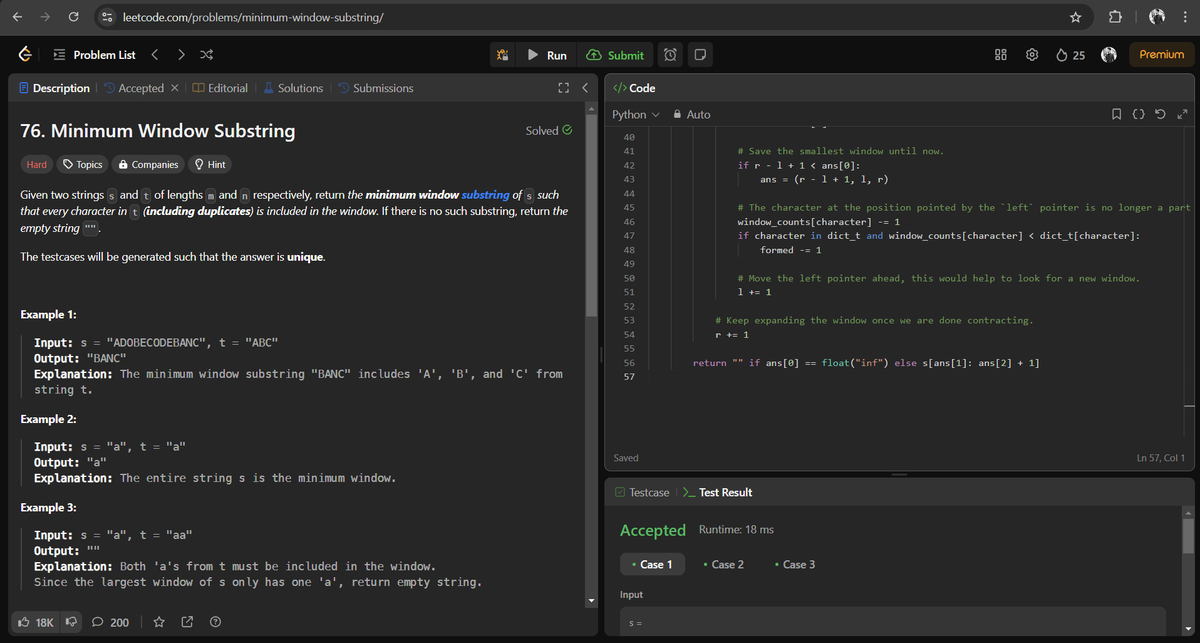The width and height of the screenshot is (1200, 643).
Task: Check daily streak via the flame icon
Action: tap(1062, 55)
